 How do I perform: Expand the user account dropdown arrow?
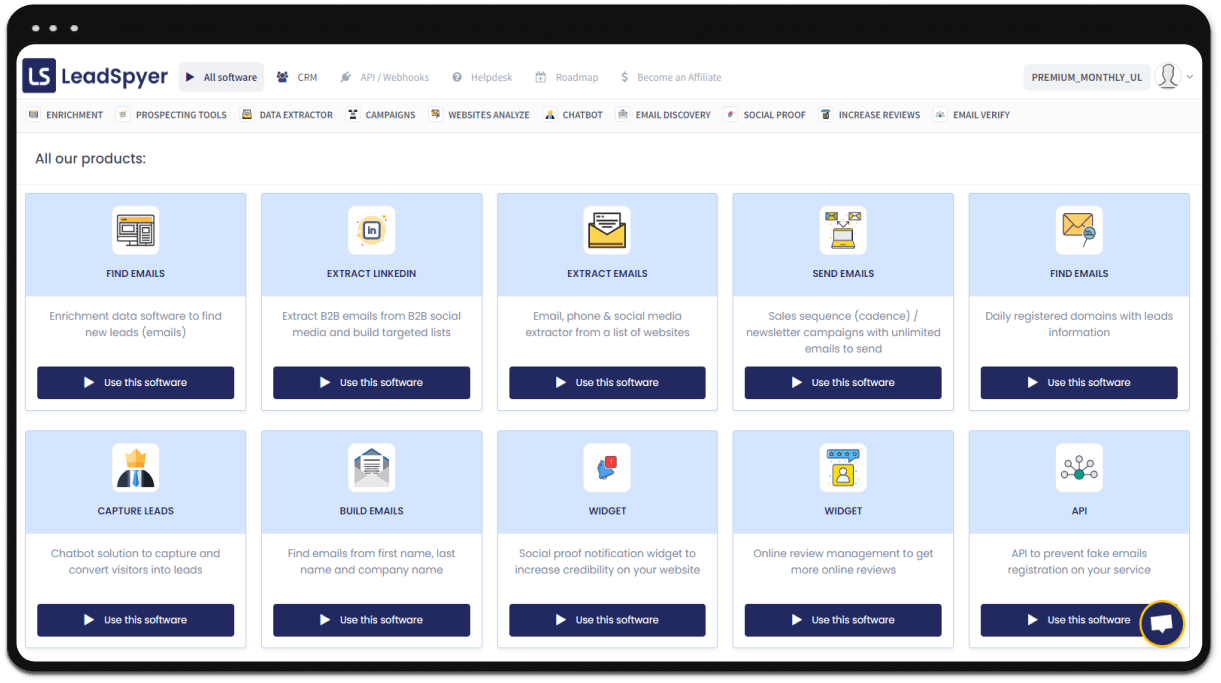1190,77
